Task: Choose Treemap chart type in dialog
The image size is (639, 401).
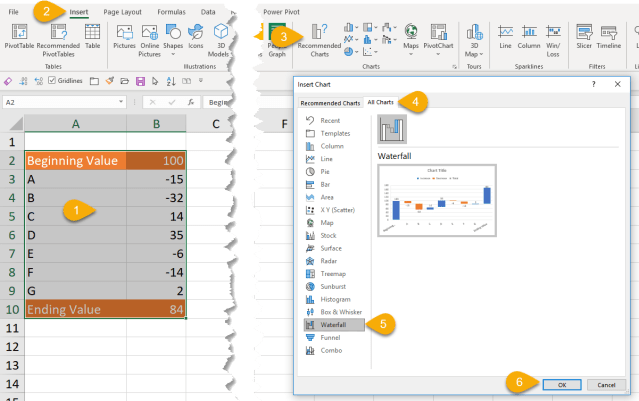Action: click(x=333, y=273)
